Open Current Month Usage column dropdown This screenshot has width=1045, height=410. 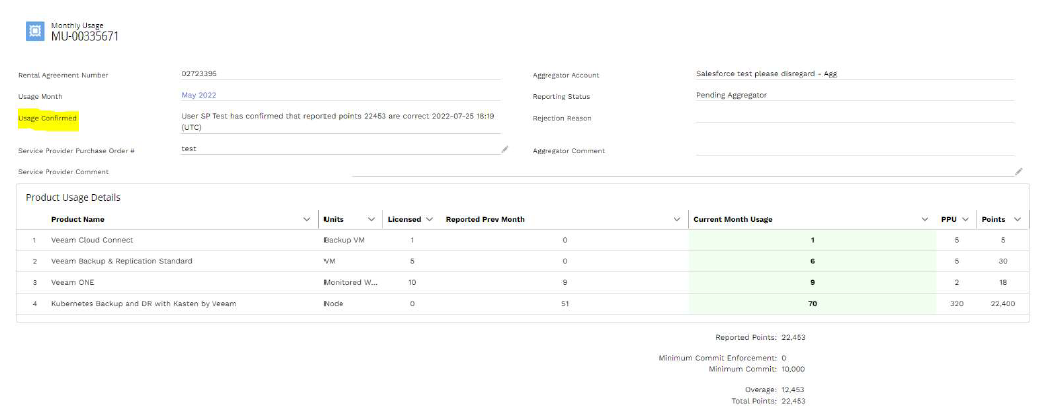pos(925,219)
